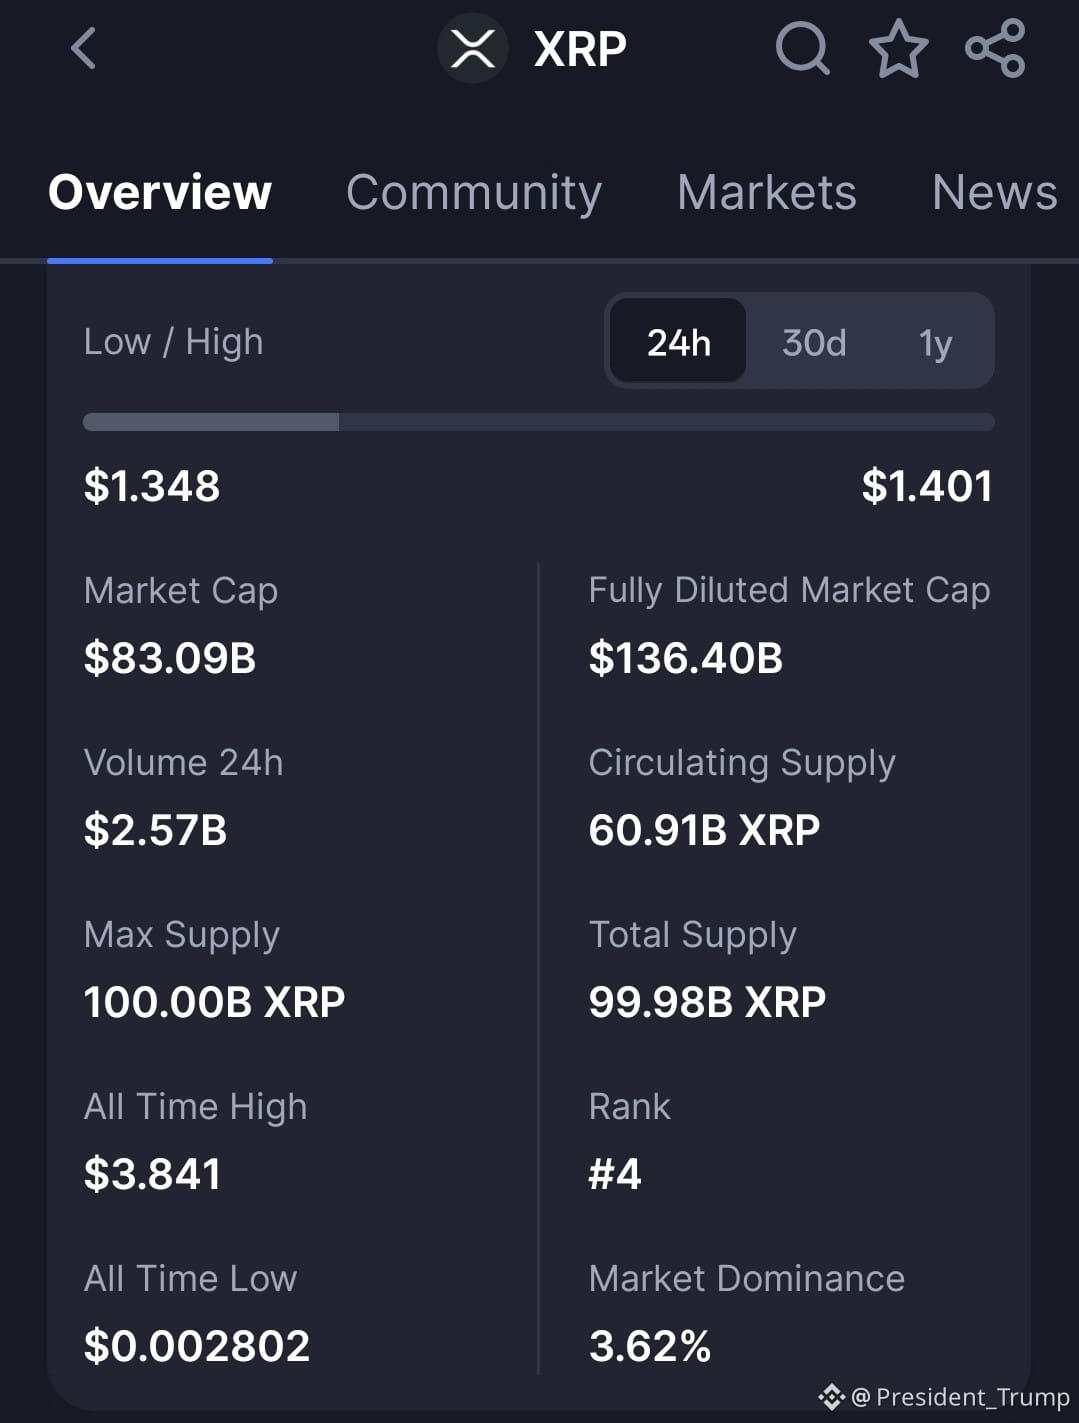The width and height of the screenshot is (1079, 1423).
Task: Tap the XRP title text
Action: coord(580,48)
